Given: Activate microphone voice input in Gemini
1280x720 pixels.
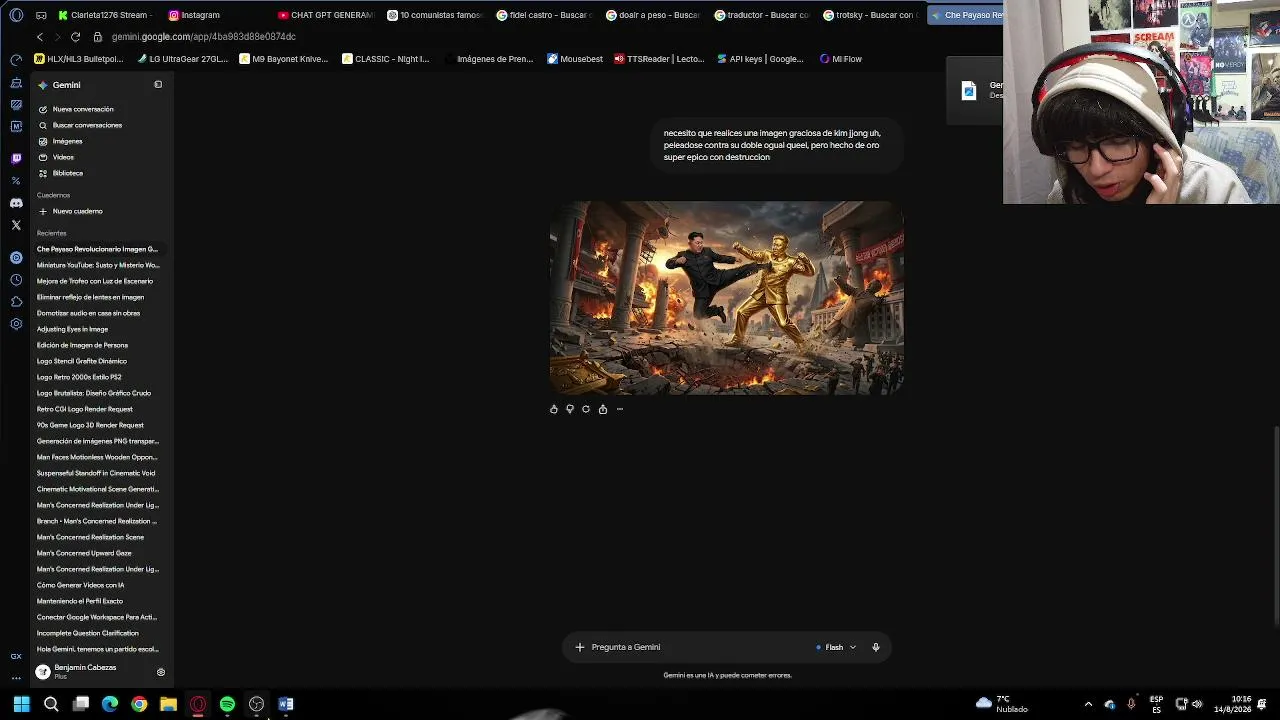Looking at the screenshot, I should pos(876,647).
